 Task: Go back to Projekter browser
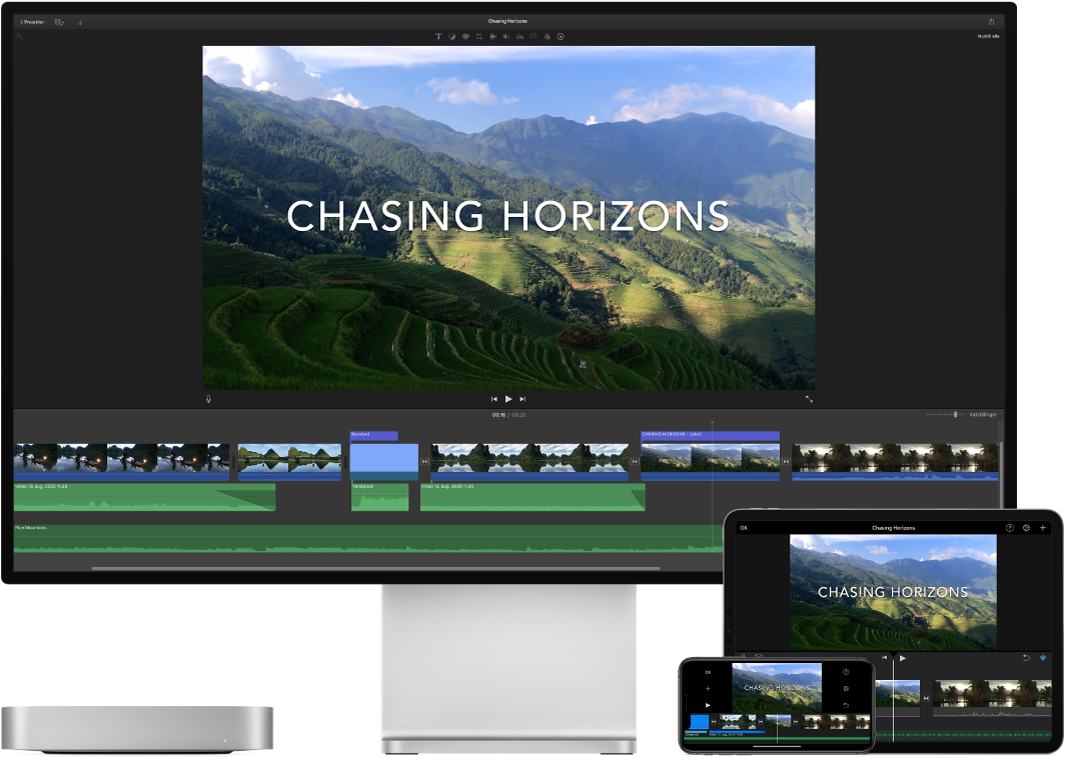pyautogui.click(x=32, y=21)
